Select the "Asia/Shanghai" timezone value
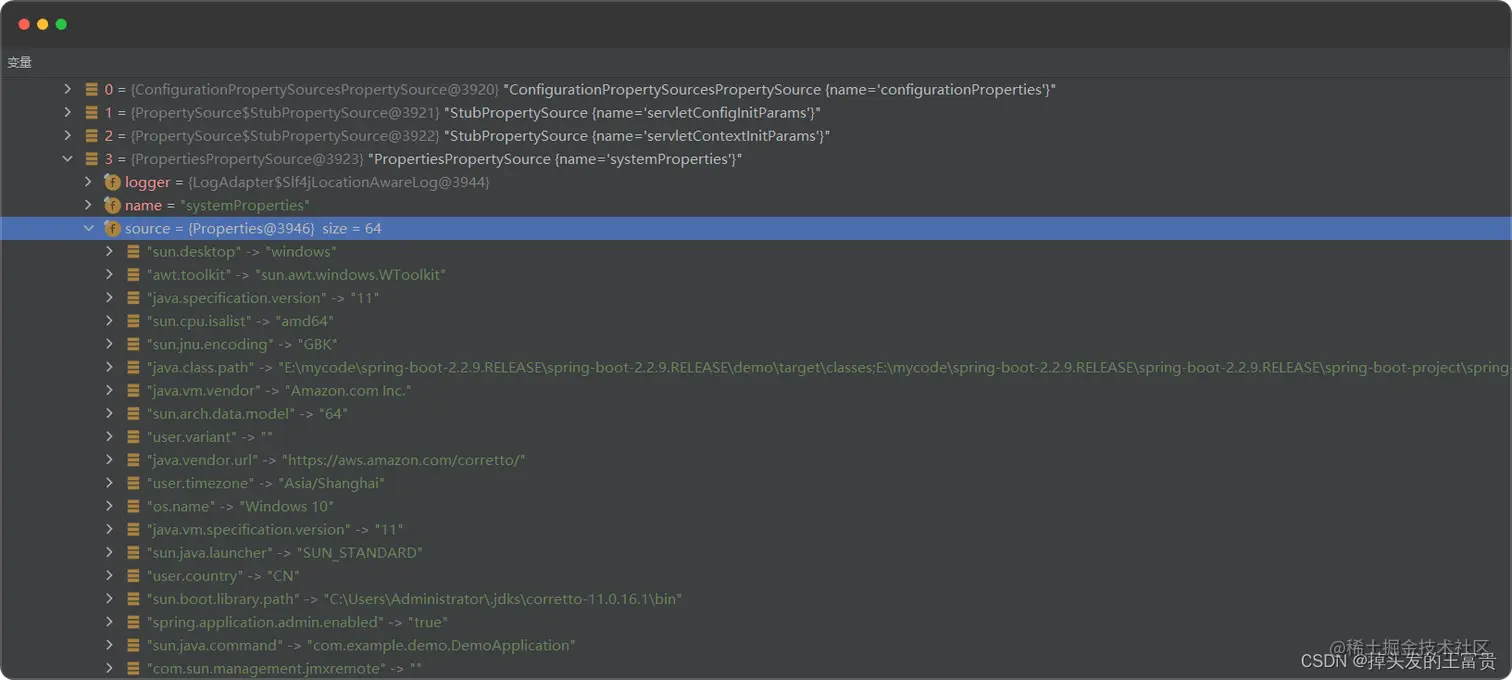This screenshot has width=1512, height=680. (331, 483)
